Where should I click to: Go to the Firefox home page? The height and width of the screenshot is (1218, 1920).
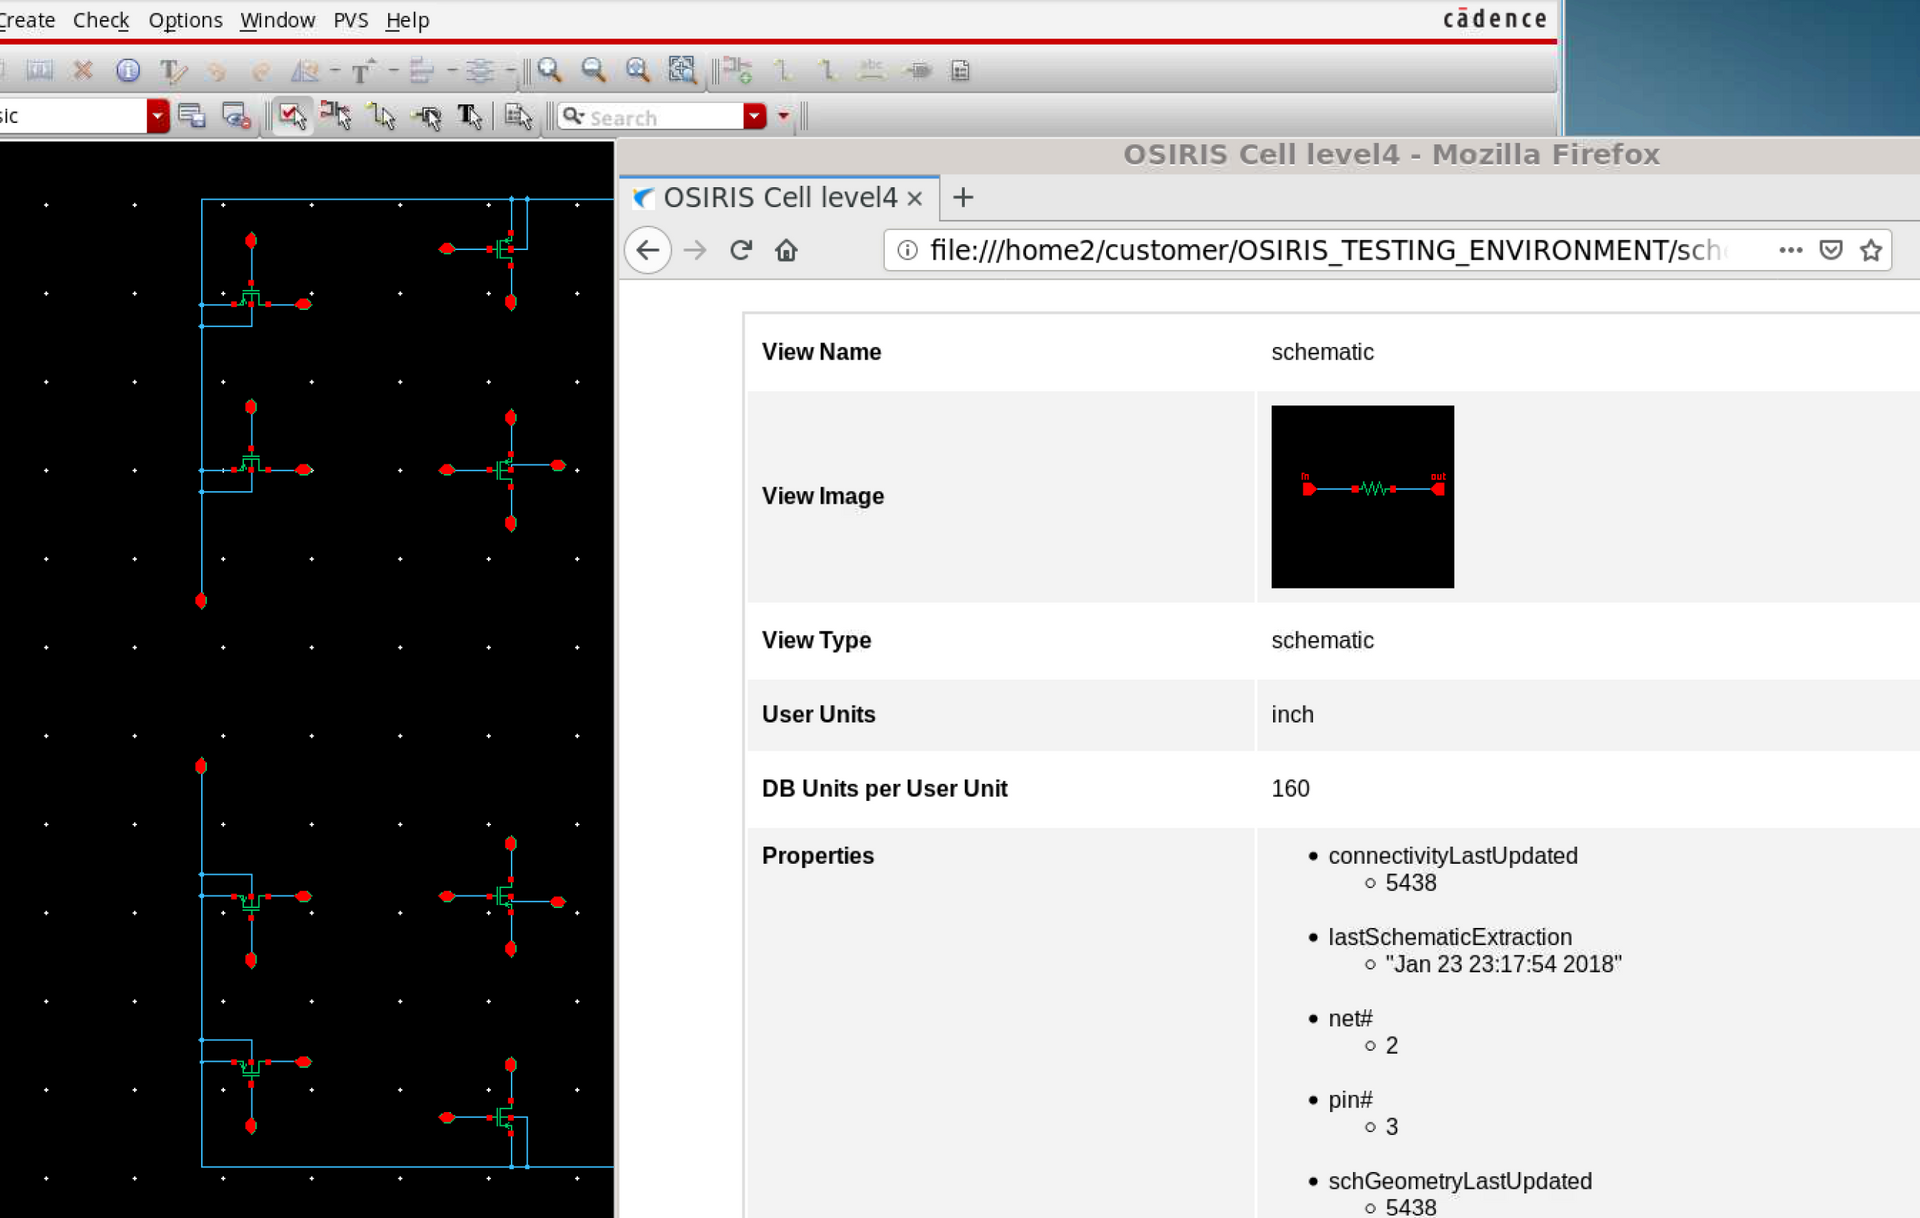coord(786,250)
